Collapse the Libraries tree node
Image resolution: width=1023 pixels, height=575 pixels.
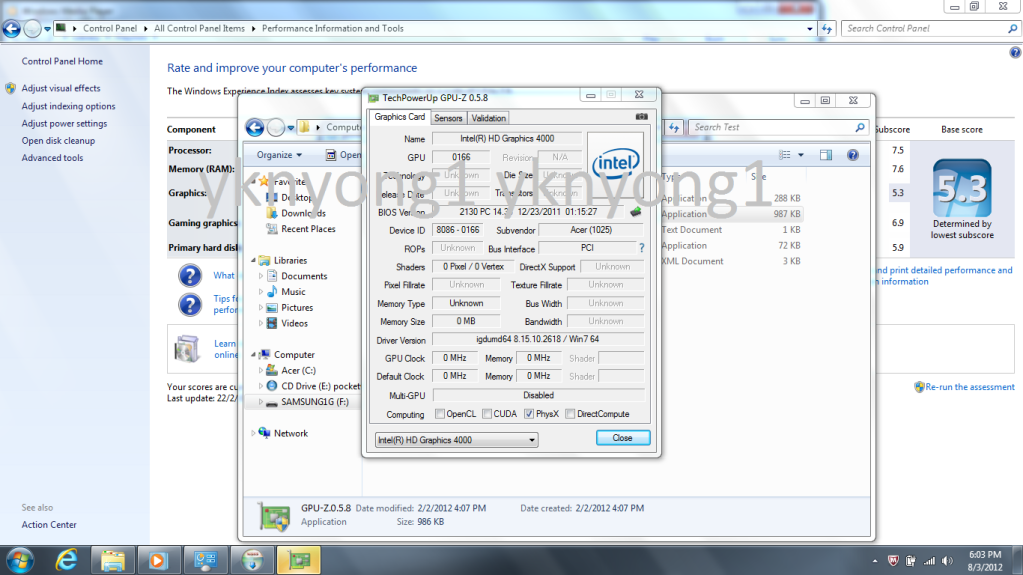[254, 260]
